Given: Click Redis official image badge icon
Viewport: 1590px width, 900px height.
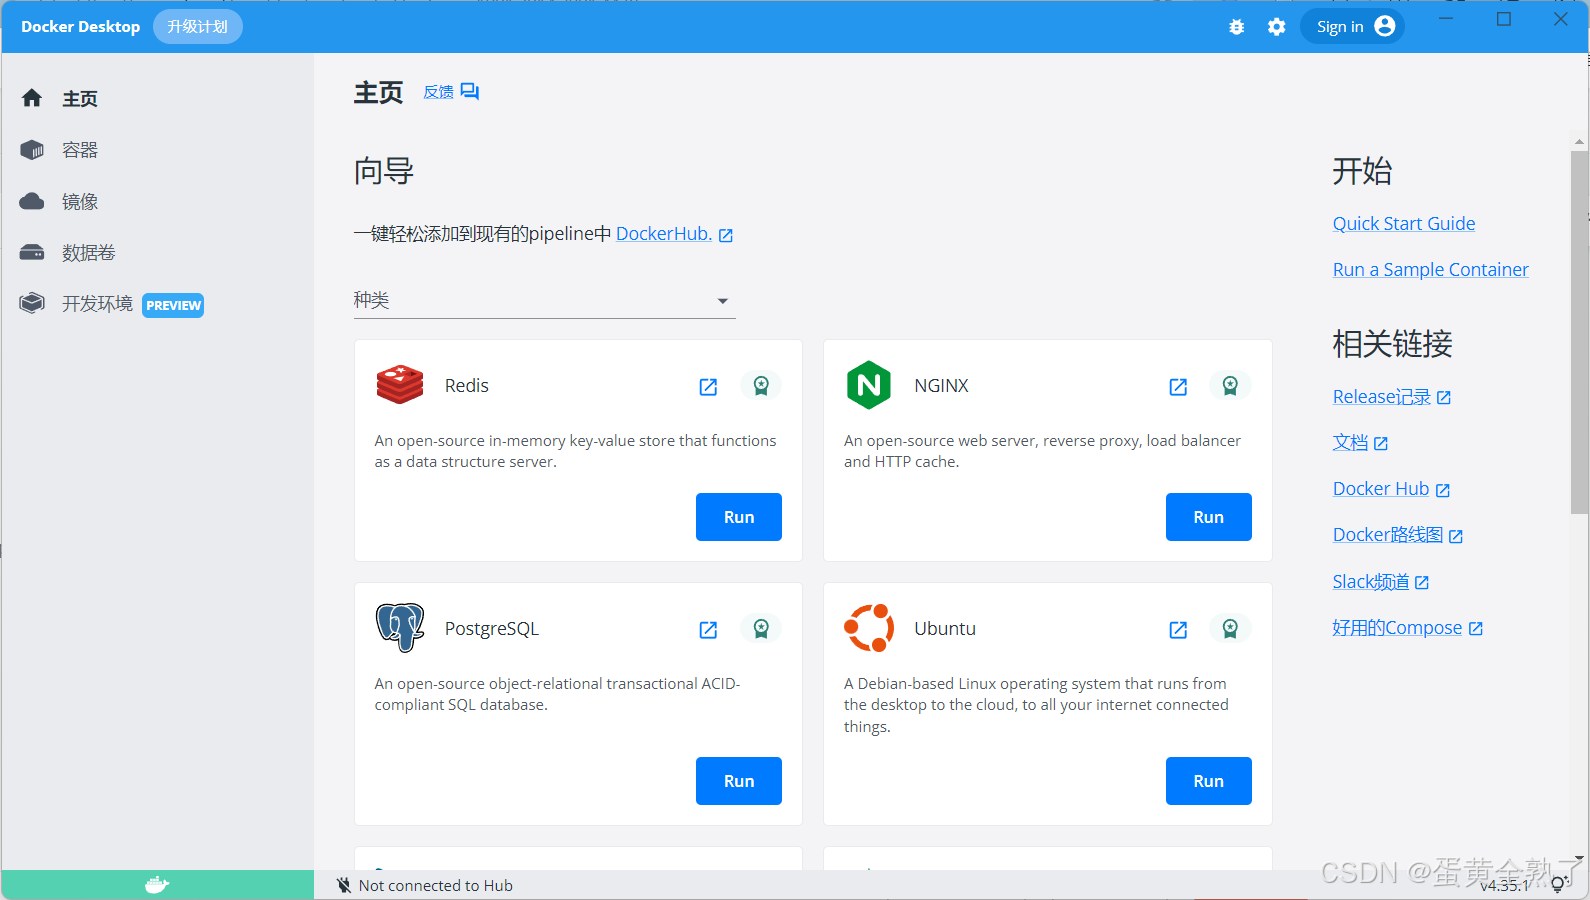Looking at the screenshot, I should point(761,385).
